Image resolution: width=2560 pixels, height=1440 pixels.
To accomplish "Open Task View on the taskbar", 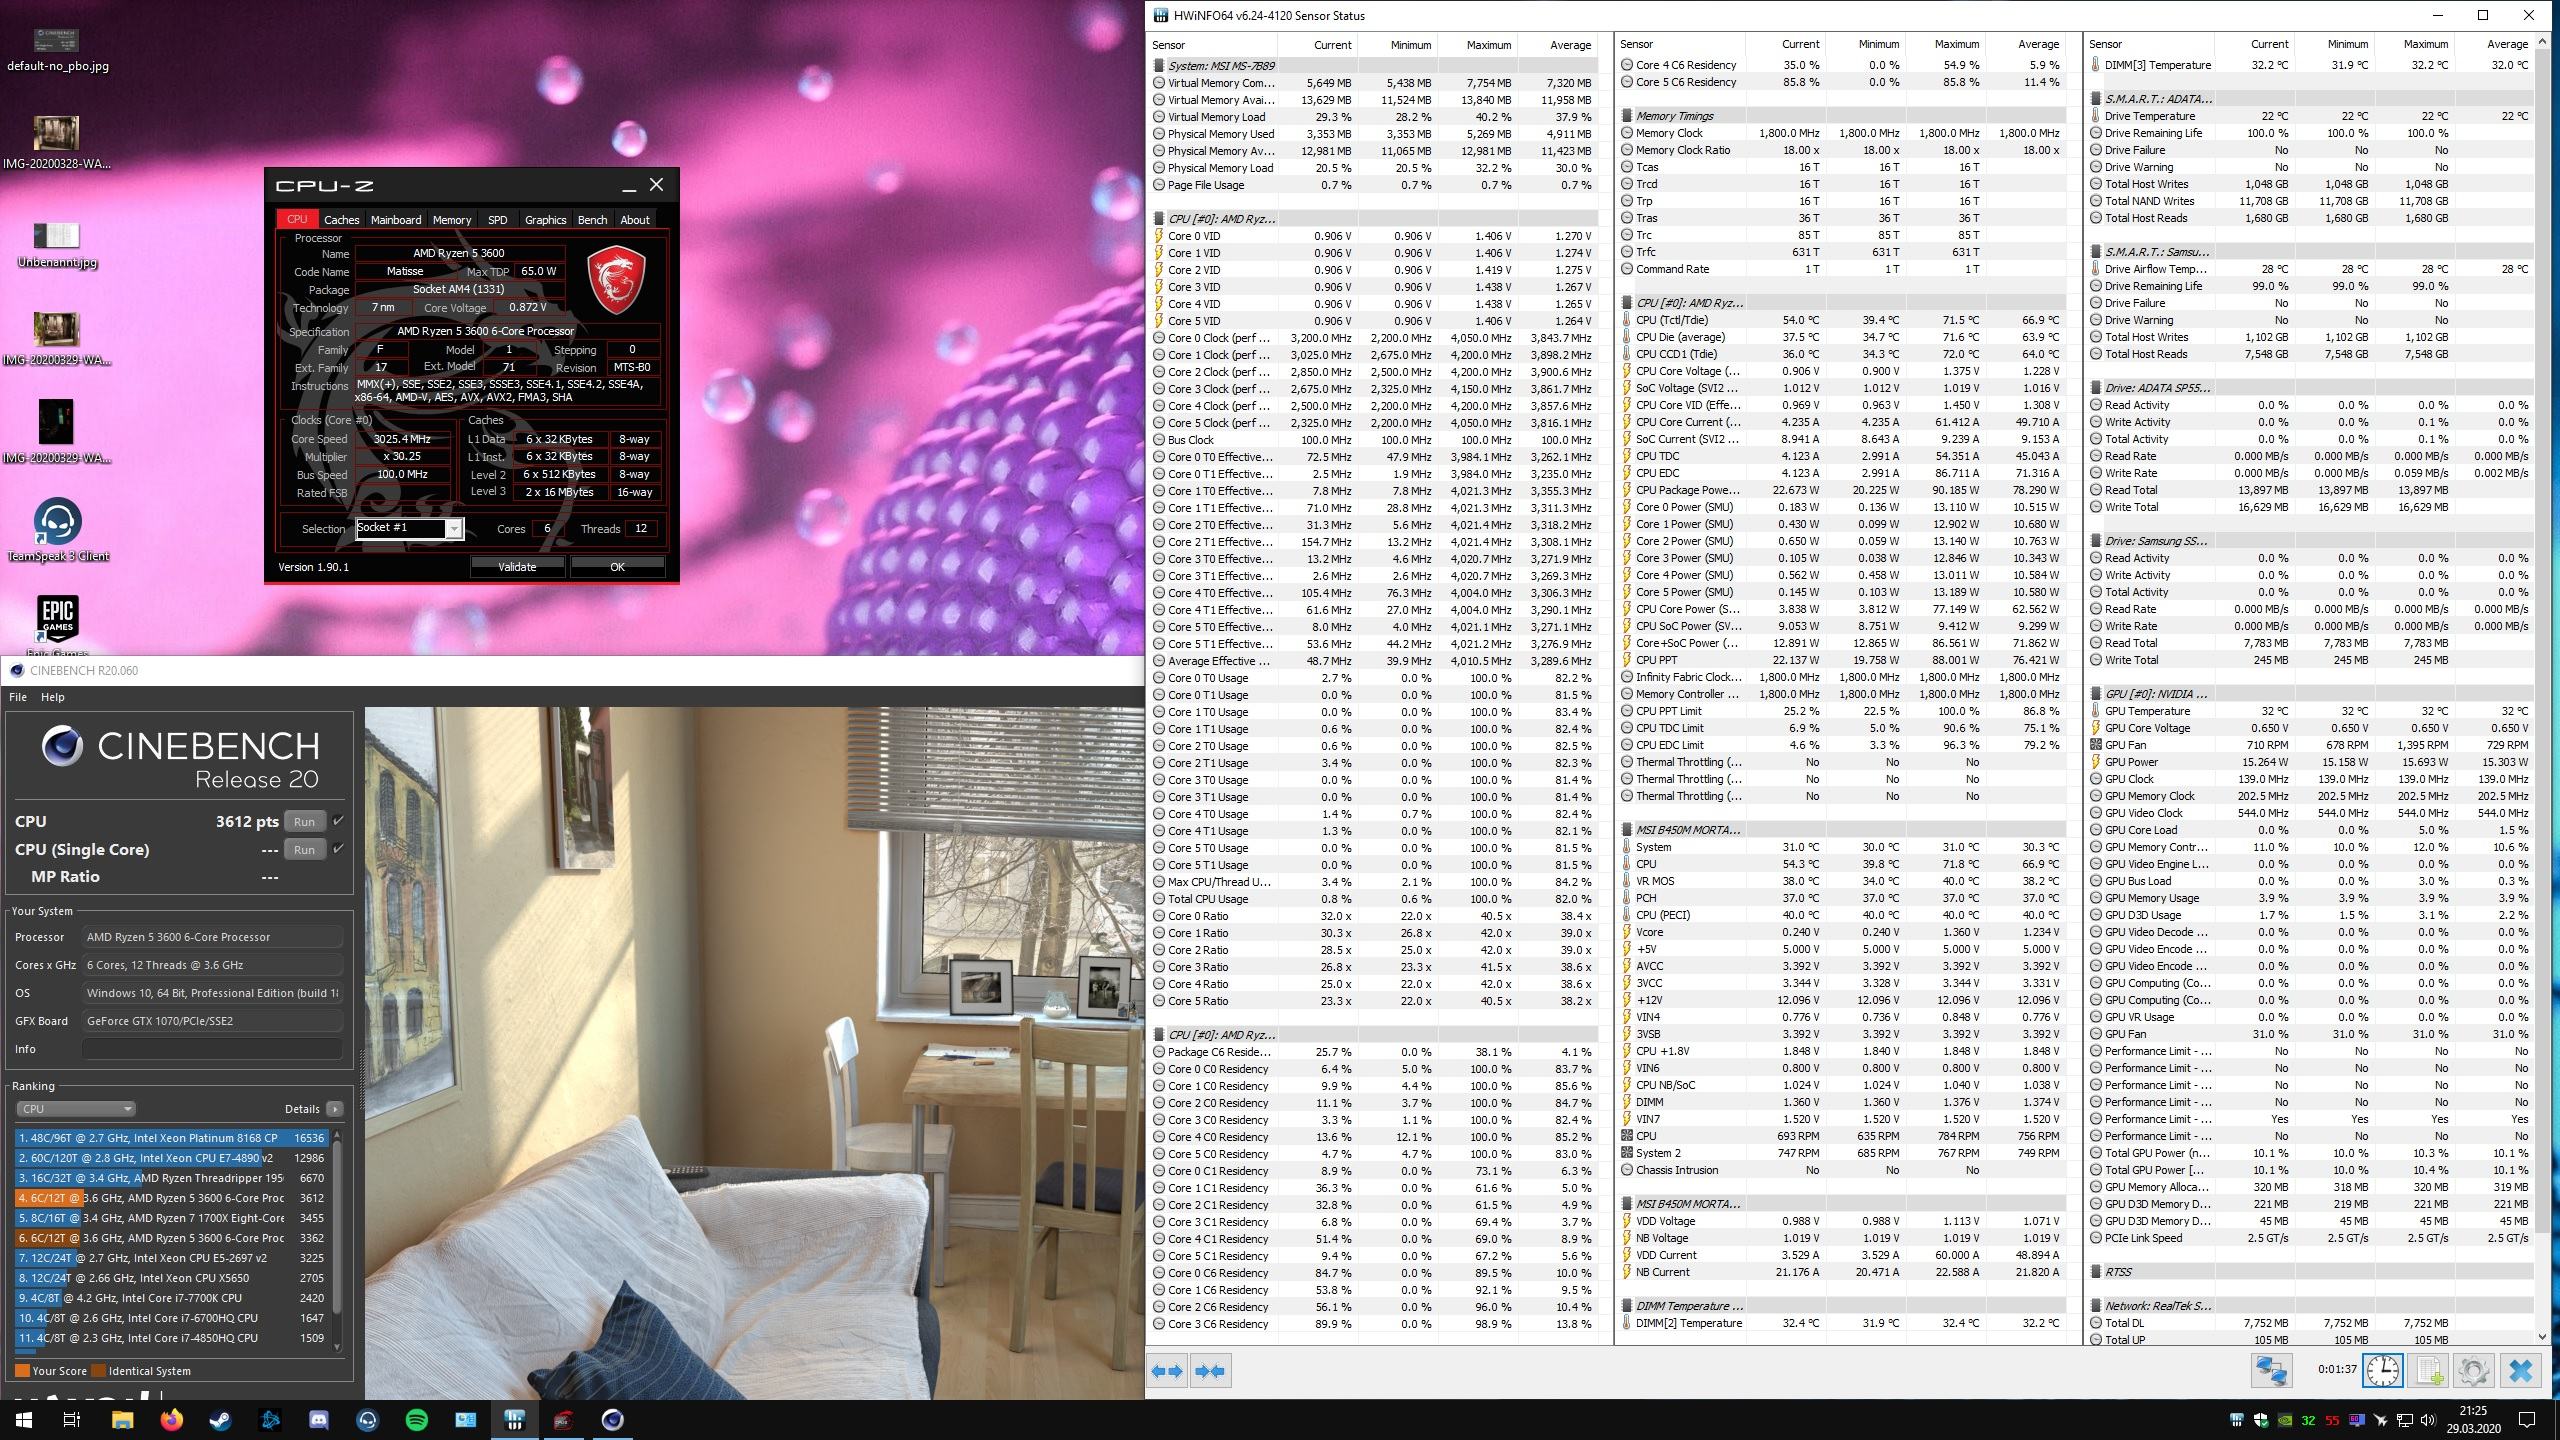I will click(72, 1419).
